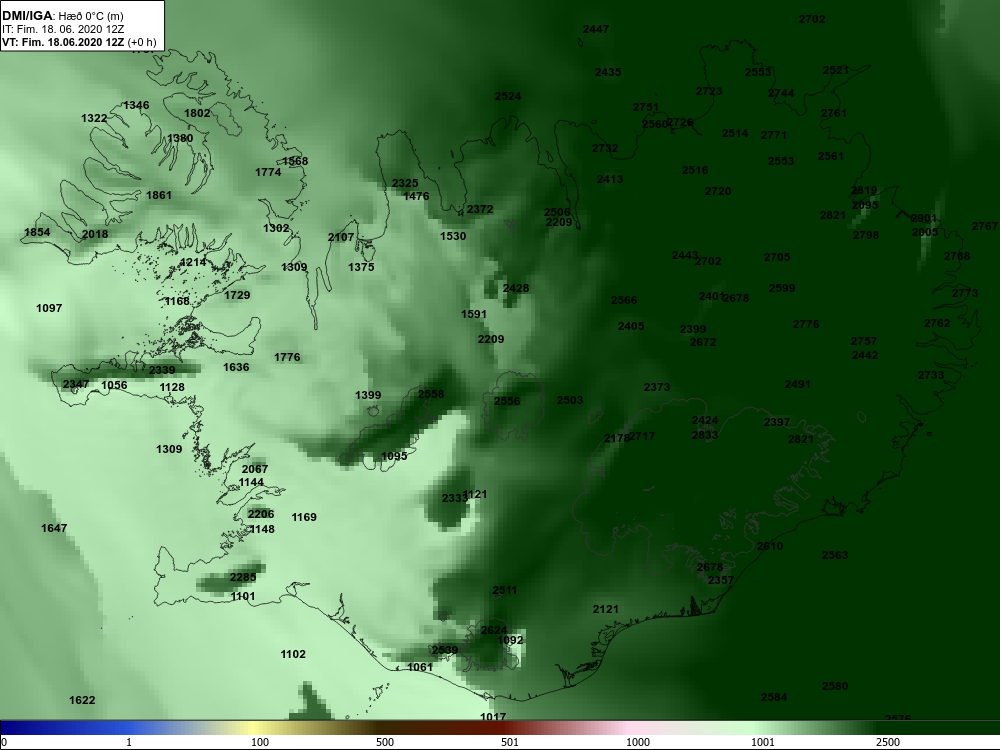Select the 2121 value in the south
1000x750 pixels.
pos(605,609)
